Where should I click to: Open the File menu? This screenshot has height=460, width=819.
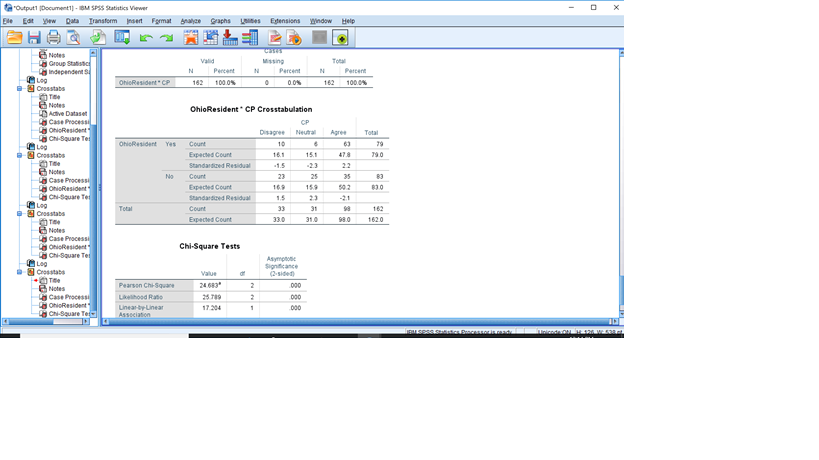tap(8, 21)
